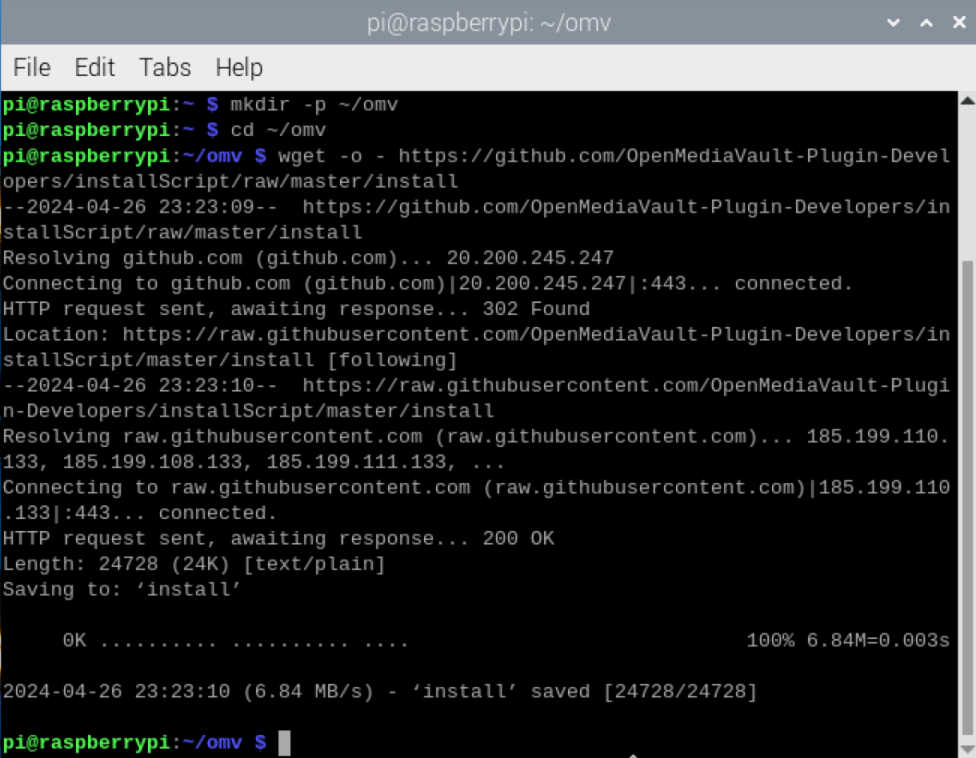Image resolution: width=976 pixels, height=758 pixels.
Task: Click the window title 'pi@raspberrypi: ~/omv'
Action: [x=489, y=23]
